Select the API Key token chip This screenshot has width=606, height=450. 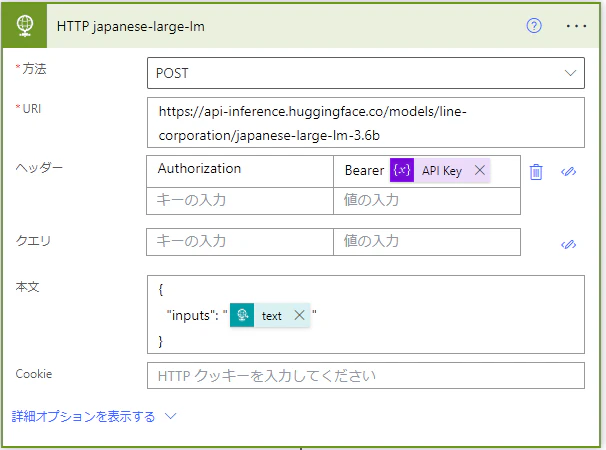pos(440,170)
